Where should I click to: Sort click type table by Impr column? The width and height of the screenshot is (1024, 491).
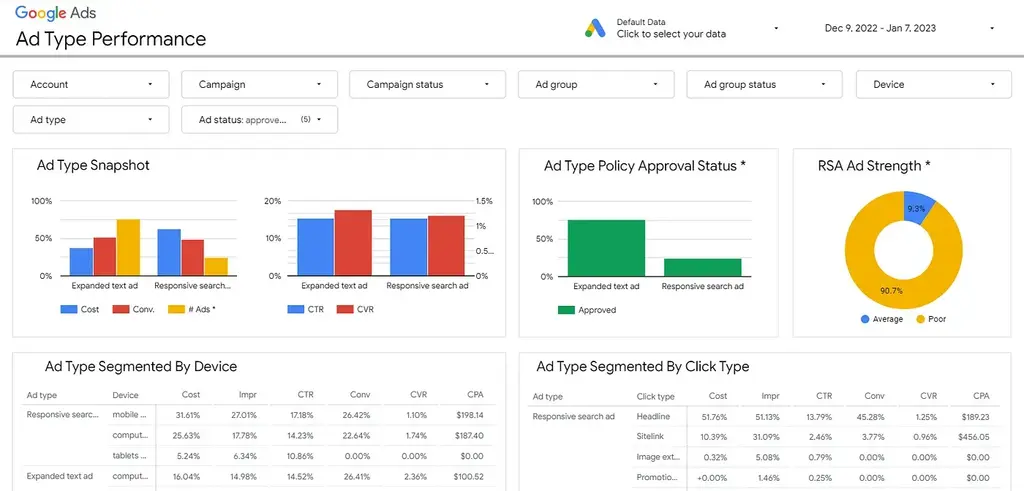click(773, 396)
